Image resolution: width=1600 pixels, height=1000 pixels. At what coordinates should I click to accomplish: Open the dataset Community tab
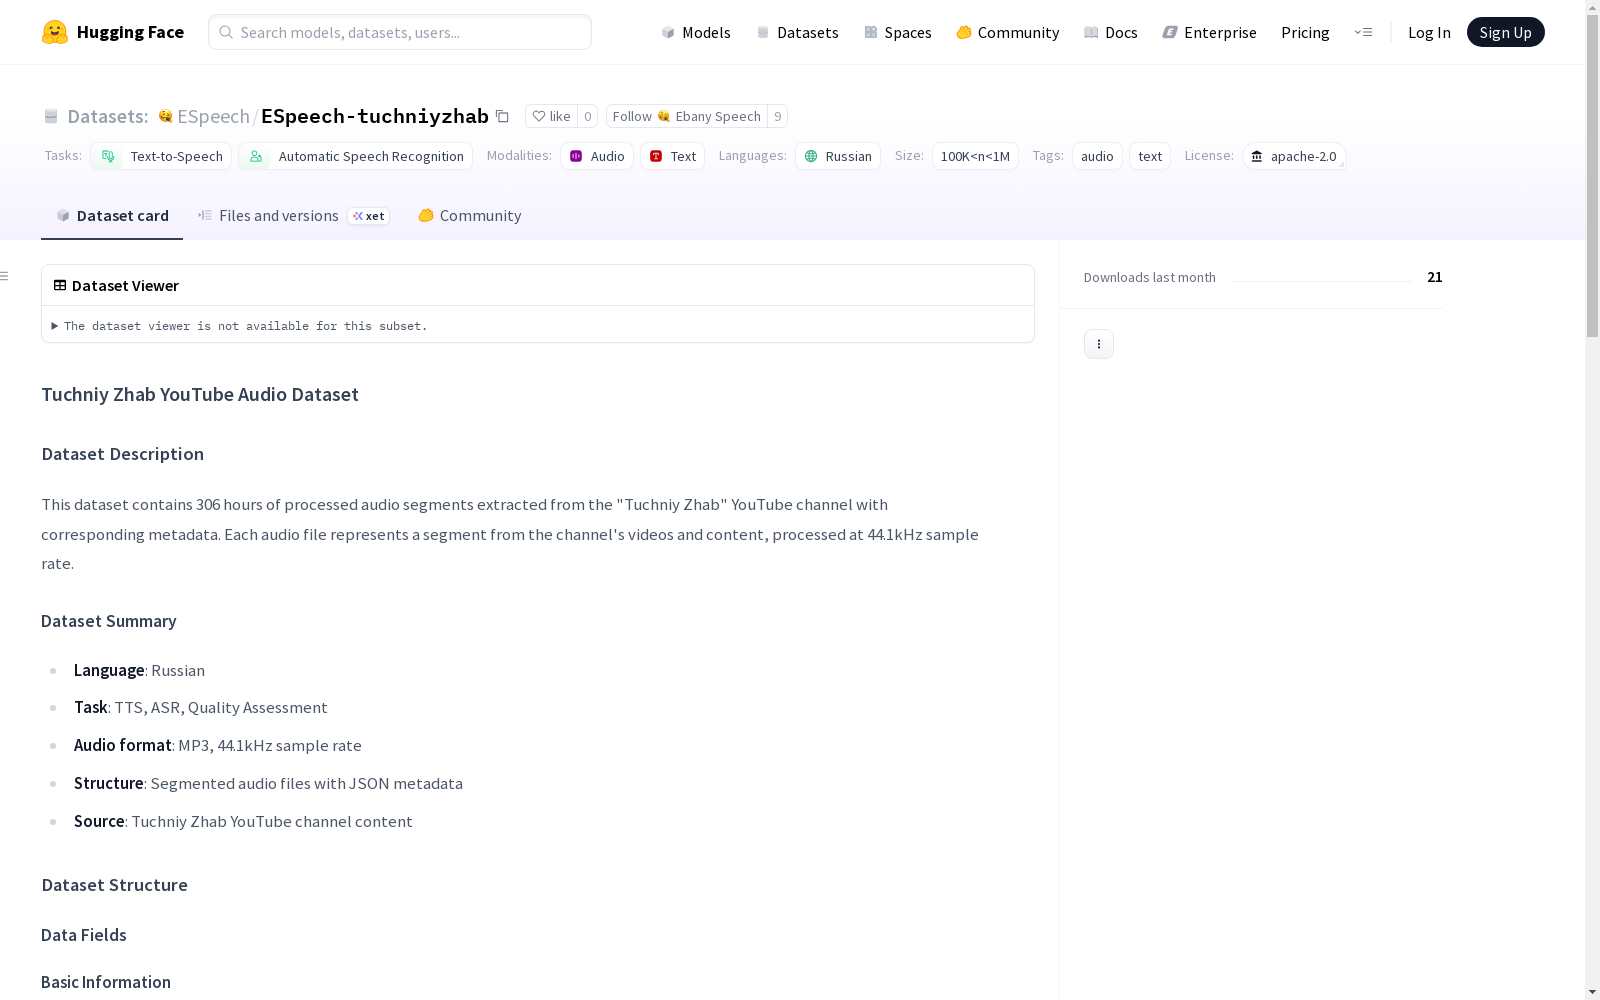point(470,216)
